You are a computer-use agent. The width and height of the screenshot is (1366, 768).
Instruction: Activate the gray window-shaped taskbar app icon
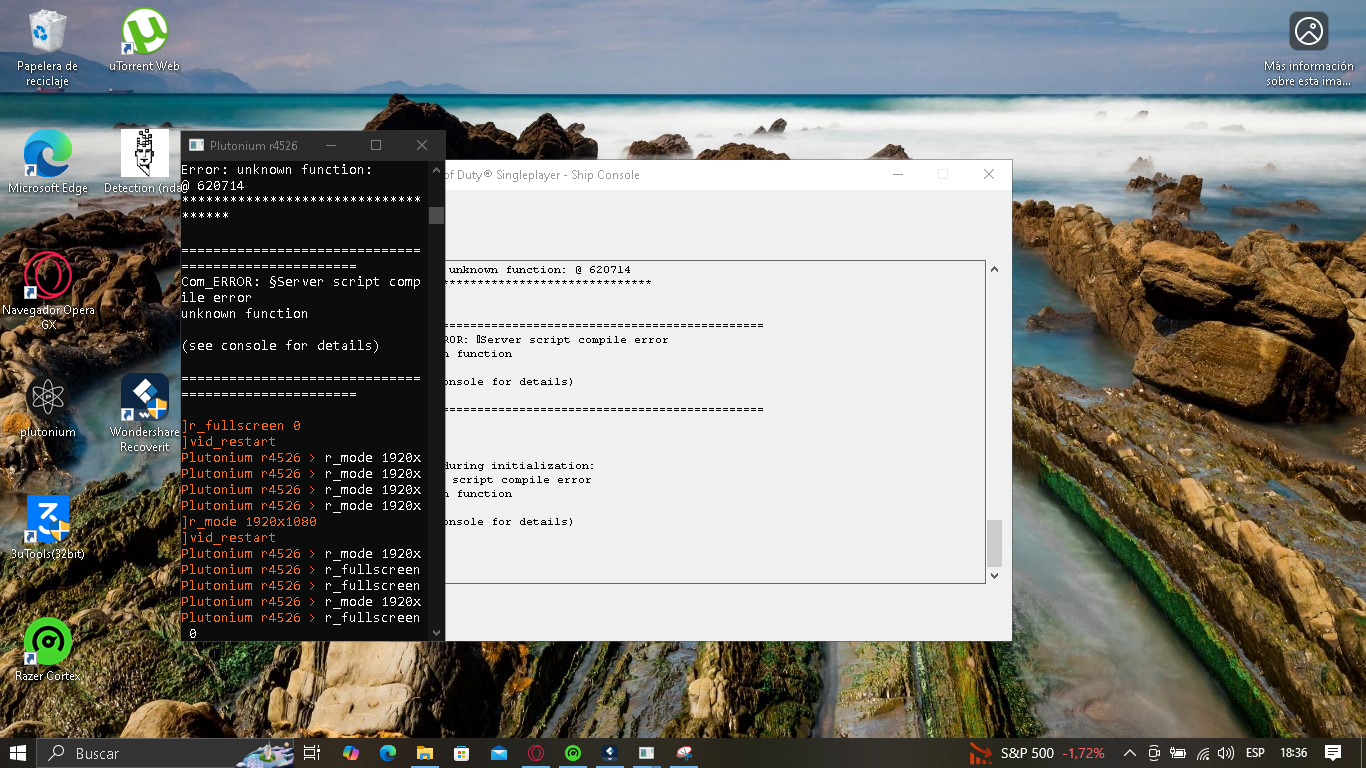647,753
